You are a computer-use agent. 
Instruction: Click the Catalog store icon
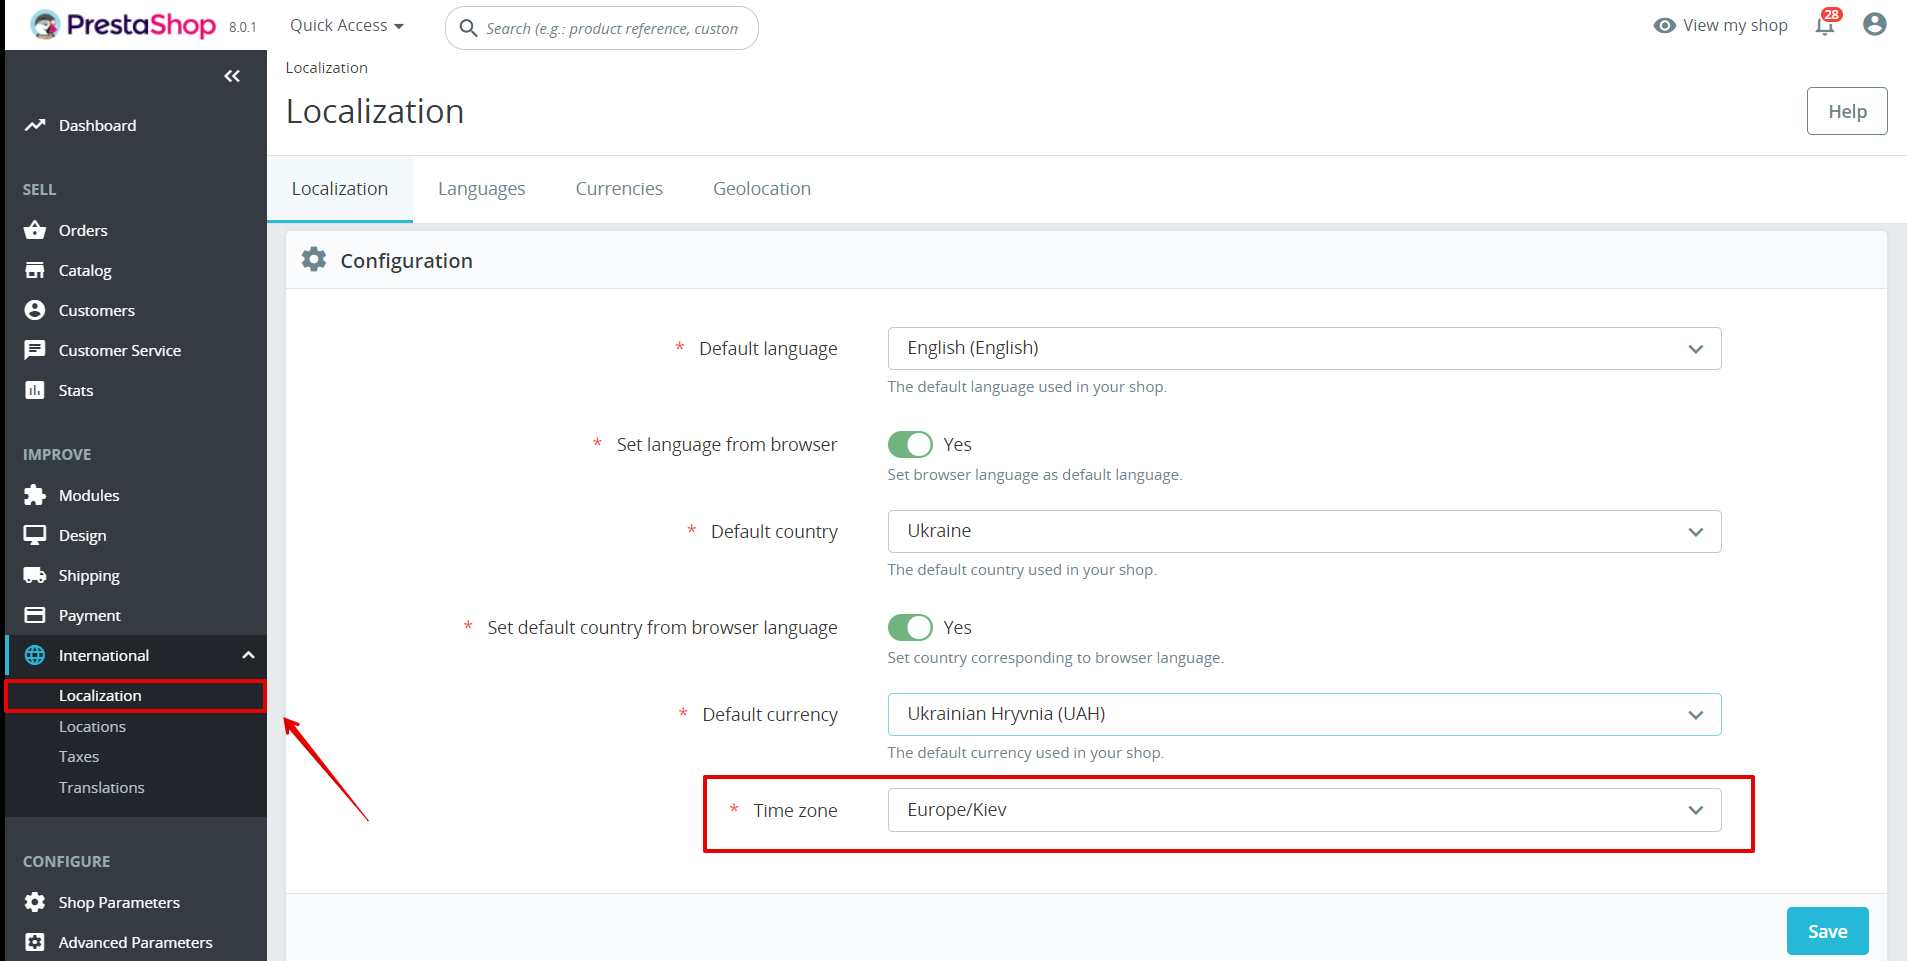tap(35, 270)
